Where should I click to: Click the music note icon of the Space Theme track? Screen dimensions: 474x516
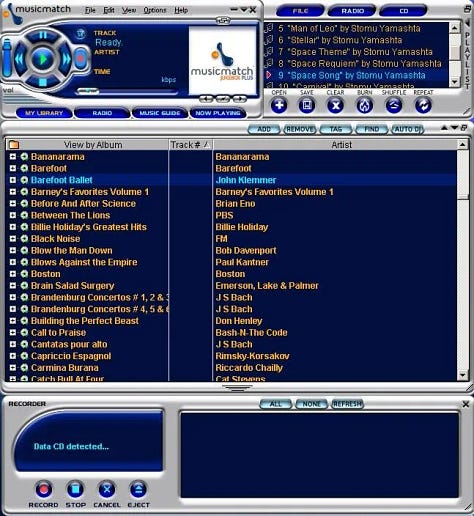pyautogui.click(x=269, y=52)
